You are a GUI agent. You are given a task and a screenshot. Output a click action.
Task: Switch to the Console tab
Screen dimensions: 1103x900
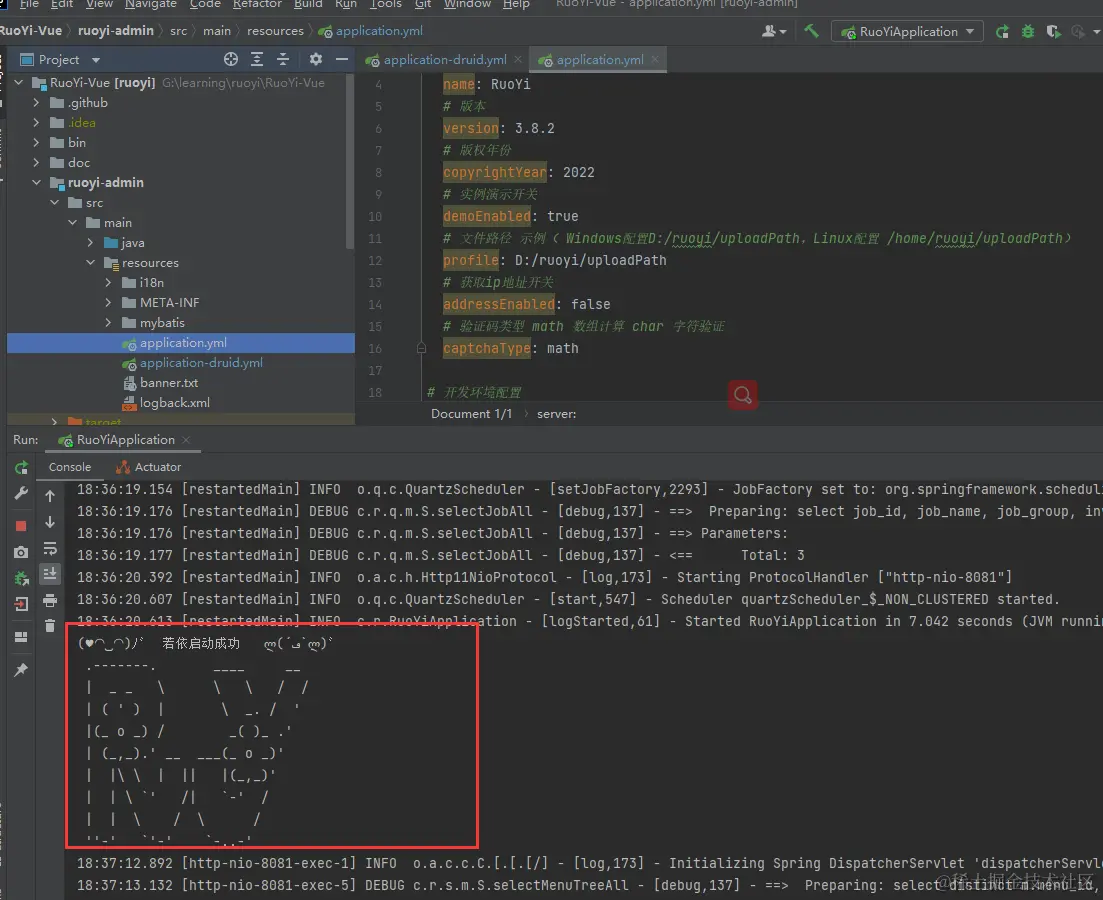coord(70,467)
